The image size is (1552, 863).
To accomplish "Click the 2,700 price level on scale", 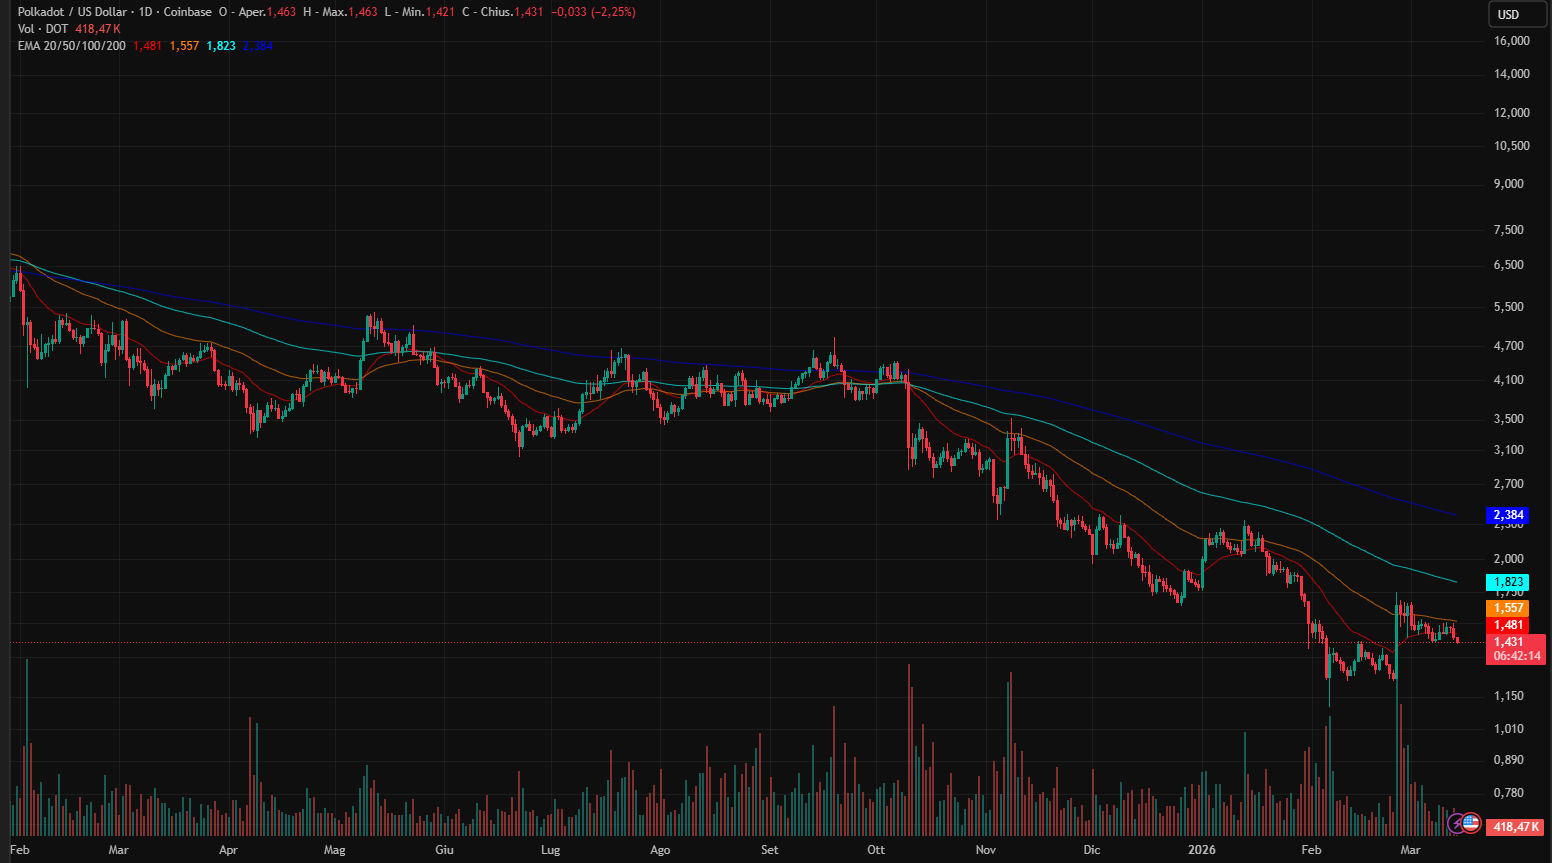I will click(x=1509, y=484).
